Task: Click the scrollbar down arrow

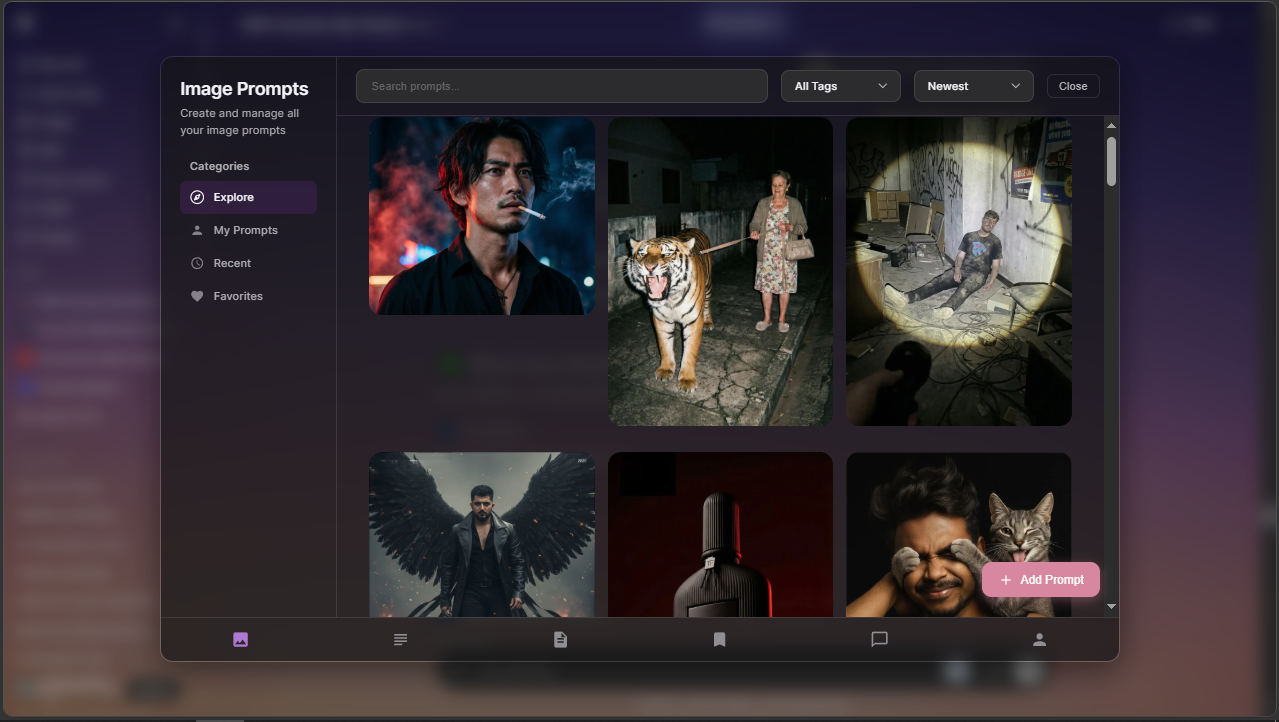Action: point(1111,606)
